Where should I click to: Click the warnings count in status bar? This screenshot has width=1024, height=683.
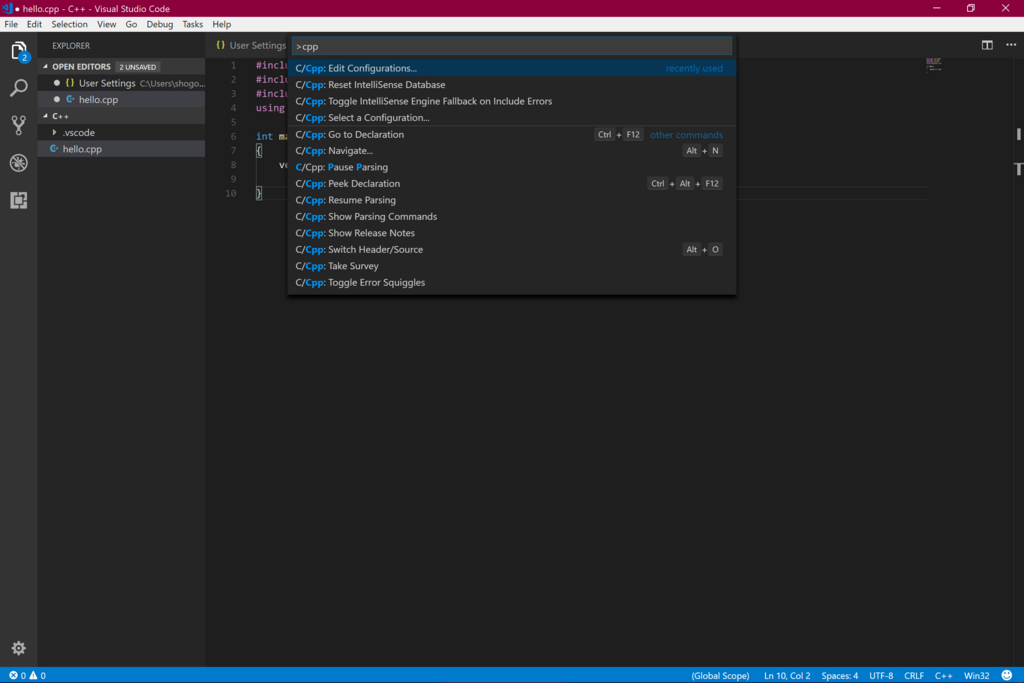click(x=38, y=675)
